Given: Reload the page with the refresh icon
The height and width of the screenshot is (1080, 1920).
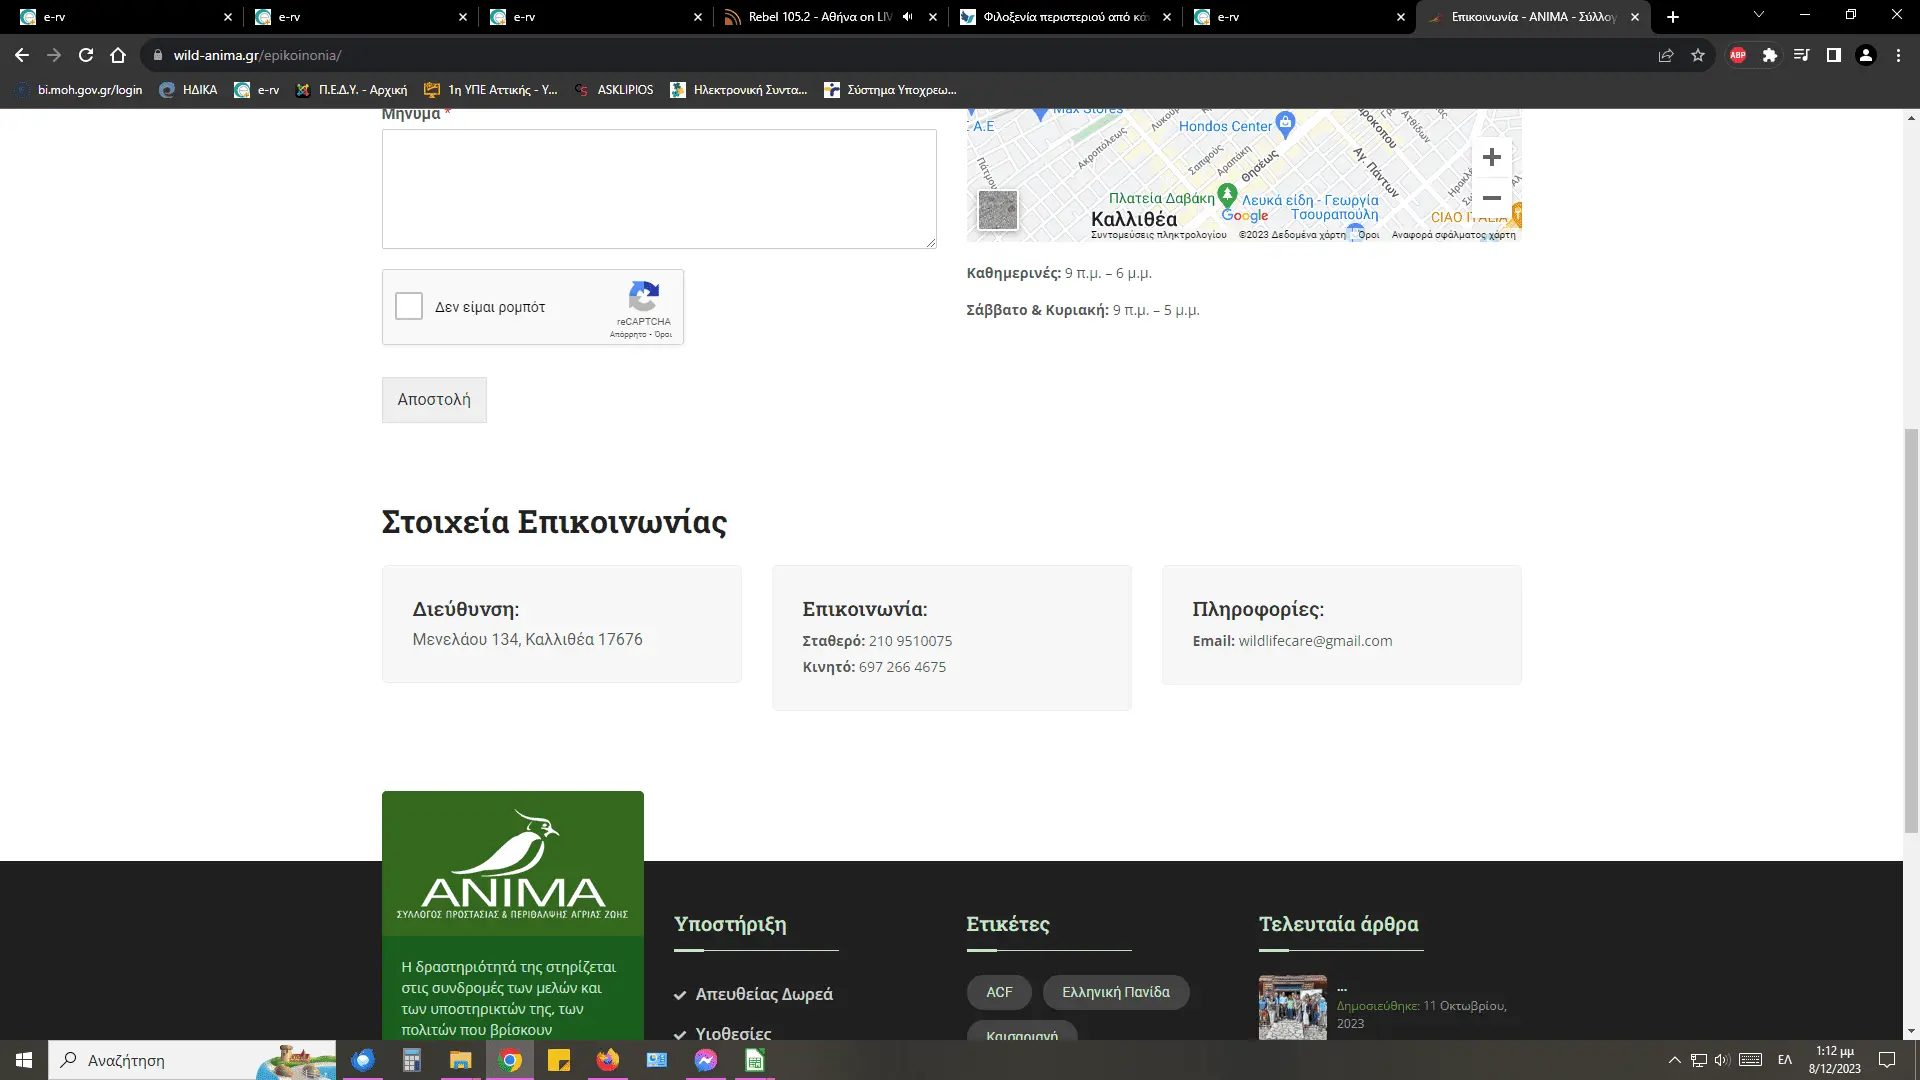Looking at the screenshot, I should click(x=86, y=55).
